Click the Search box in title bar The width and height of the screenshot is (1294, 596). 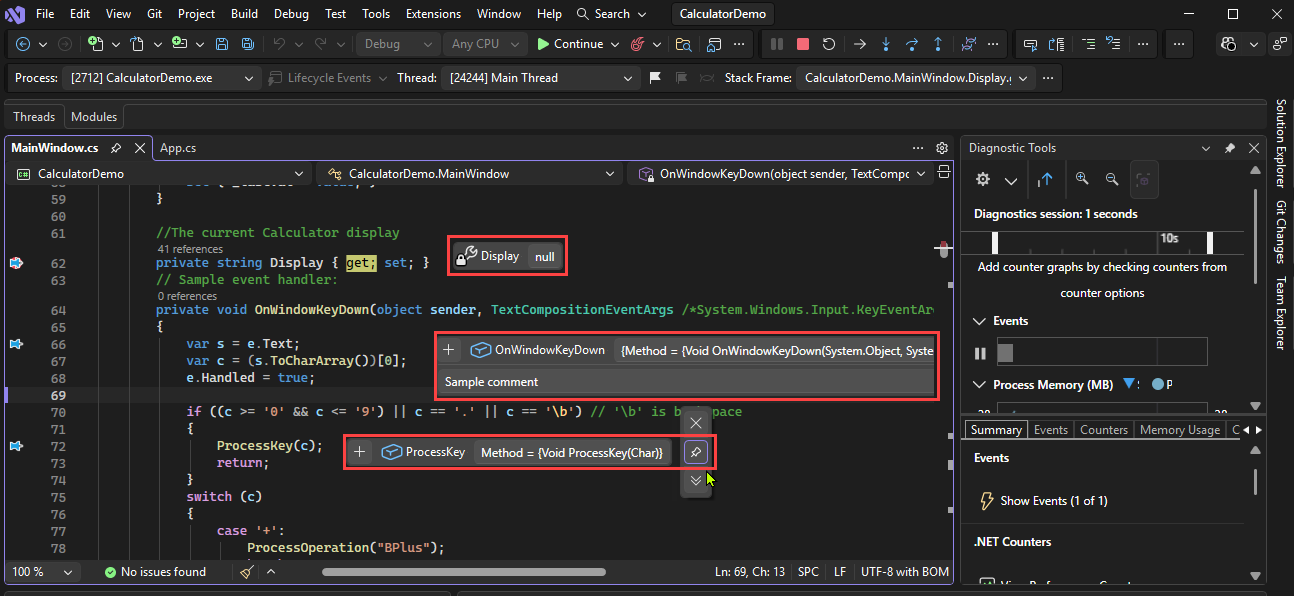pyautogui.click(x=612, y=14)
